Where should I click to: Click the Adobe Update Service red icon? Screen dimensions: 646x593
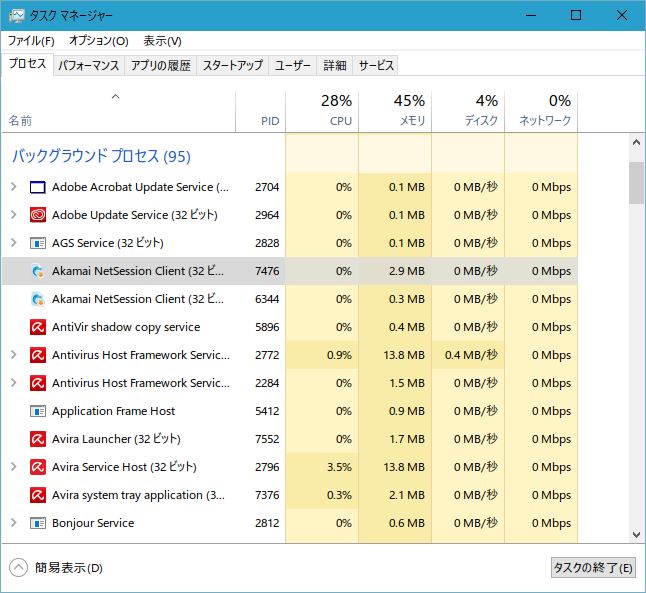[37, 216]
